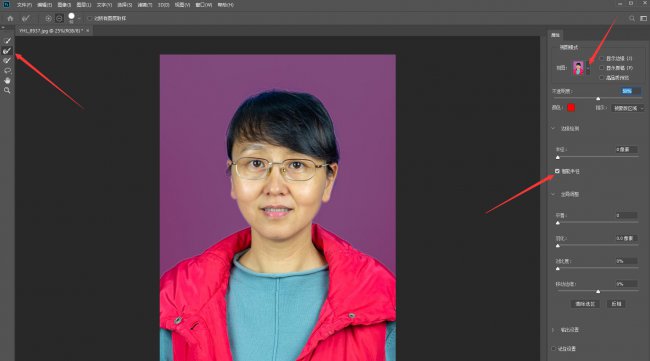Enable the Show Edge (J) checkbox

601,58
